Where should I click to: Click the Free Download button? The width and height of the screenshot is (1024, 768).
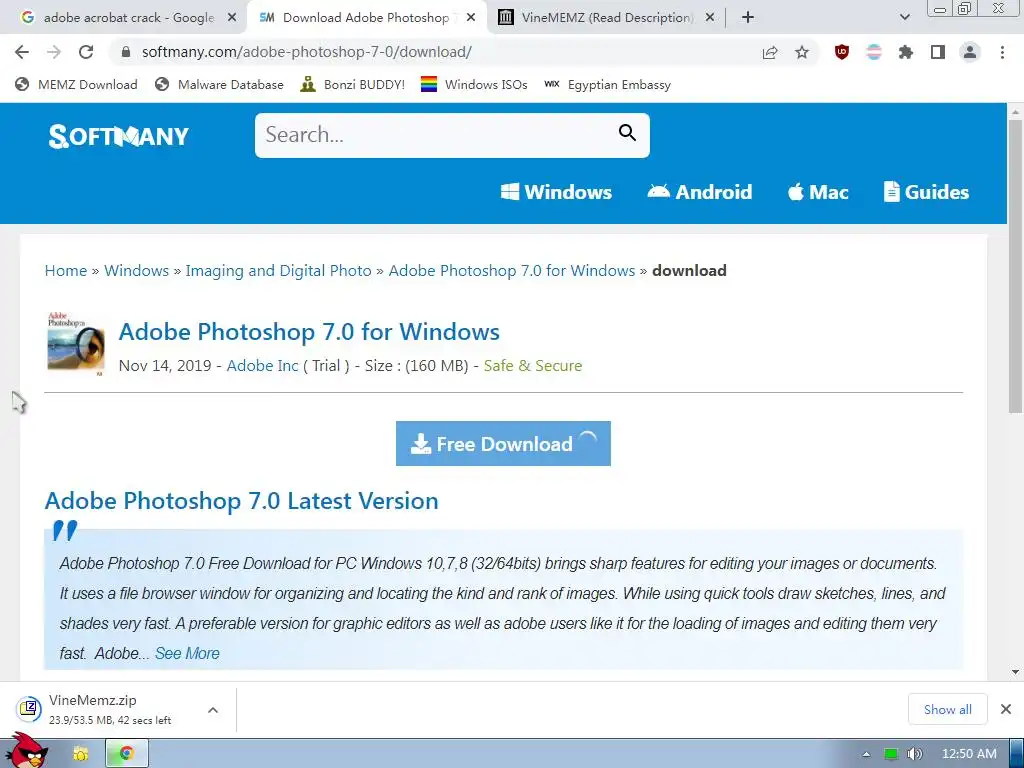tap(503, 443)
